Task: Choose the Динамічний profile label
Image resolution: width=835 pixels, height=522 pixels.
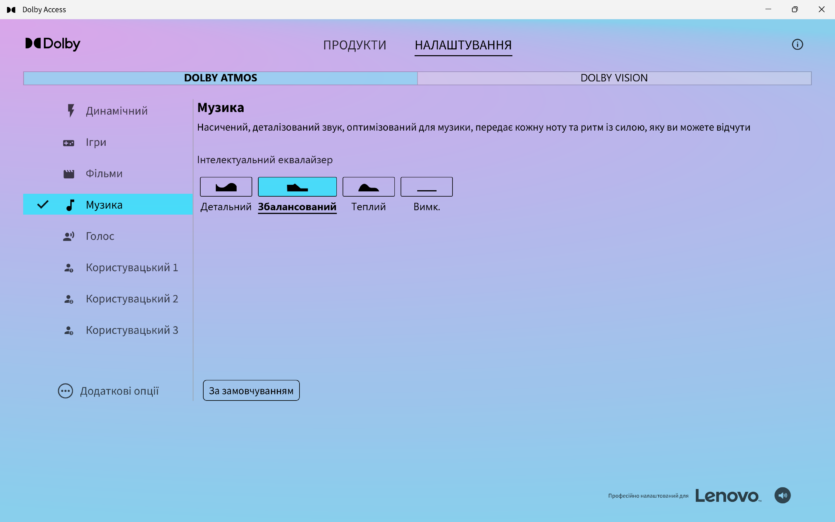Action: [117, 111]
